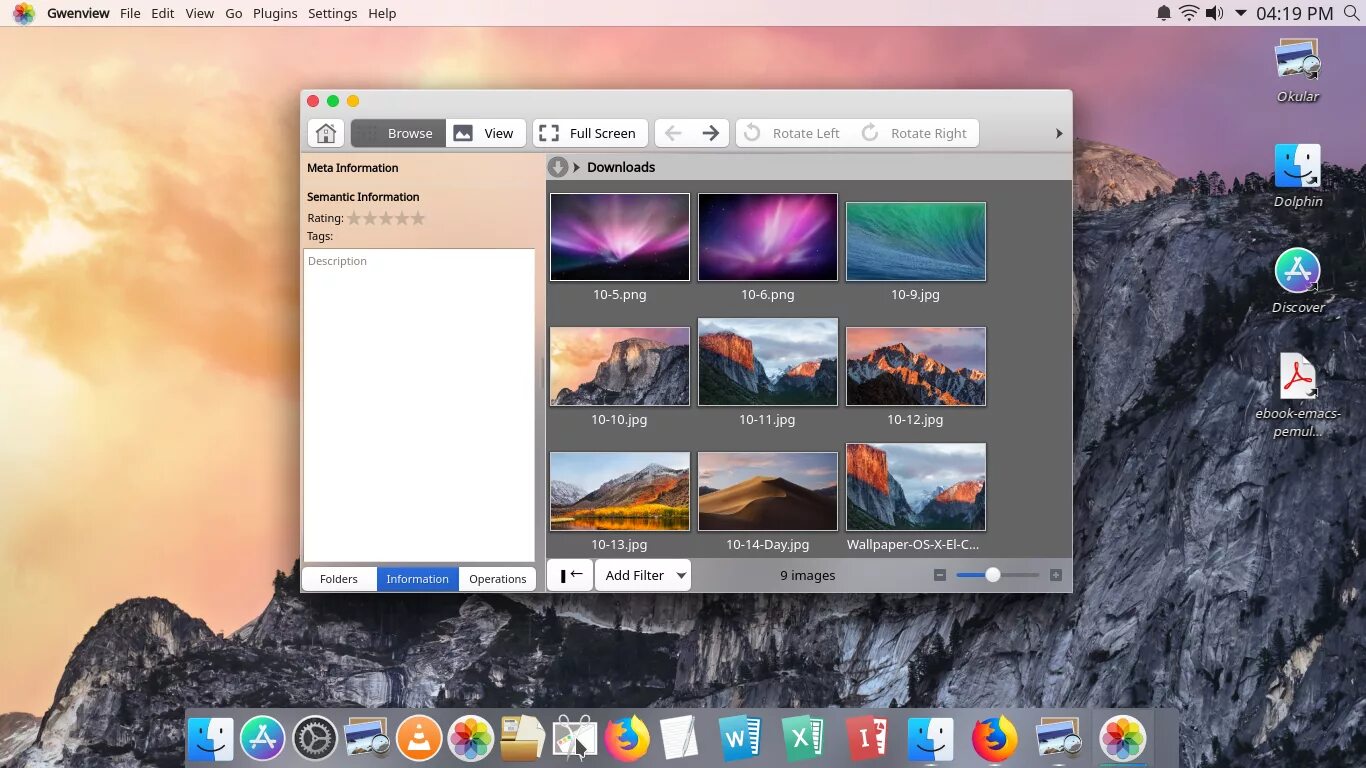
Task: Launch the Word-style app in dock
Action: (x=740, y=739)
